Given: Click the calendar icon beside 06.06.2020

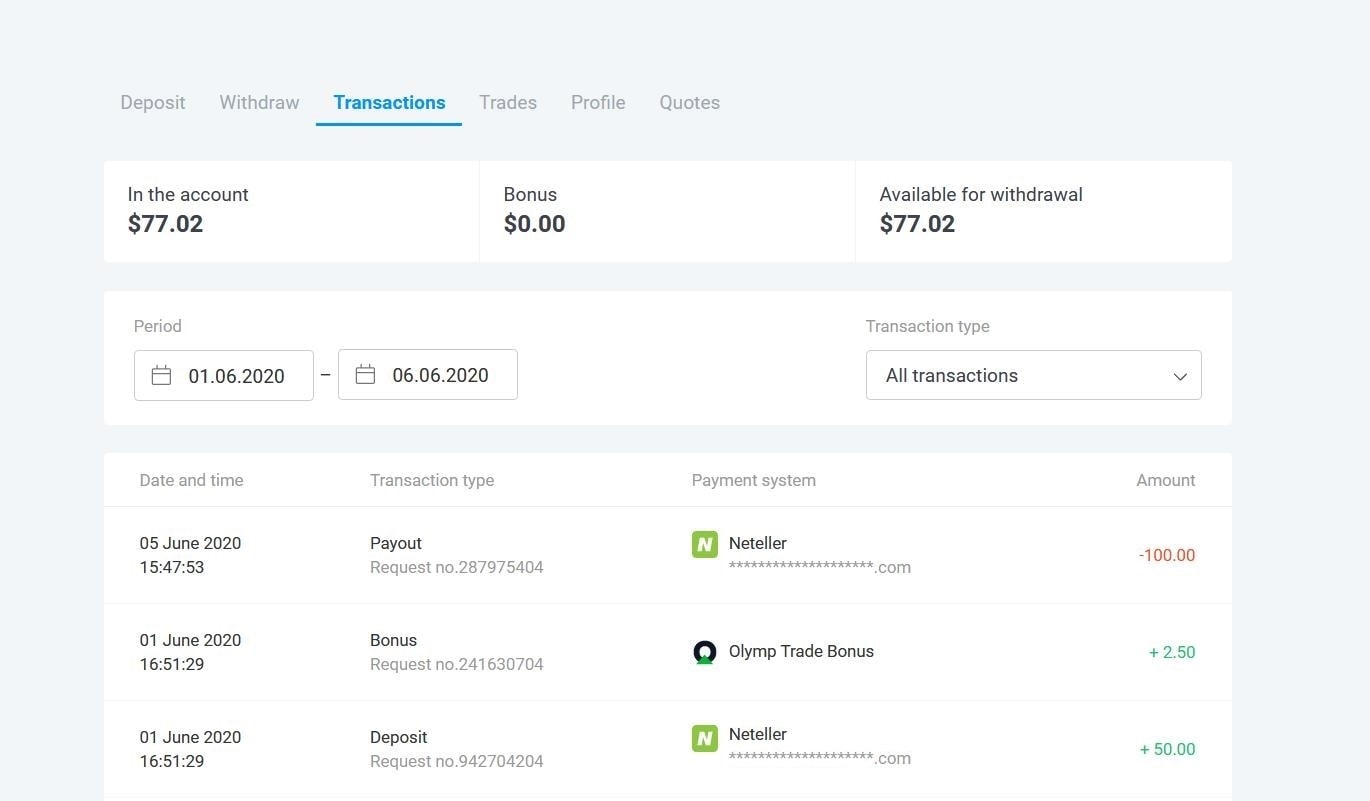Looking at the screenshot, I should click(365, 374).
